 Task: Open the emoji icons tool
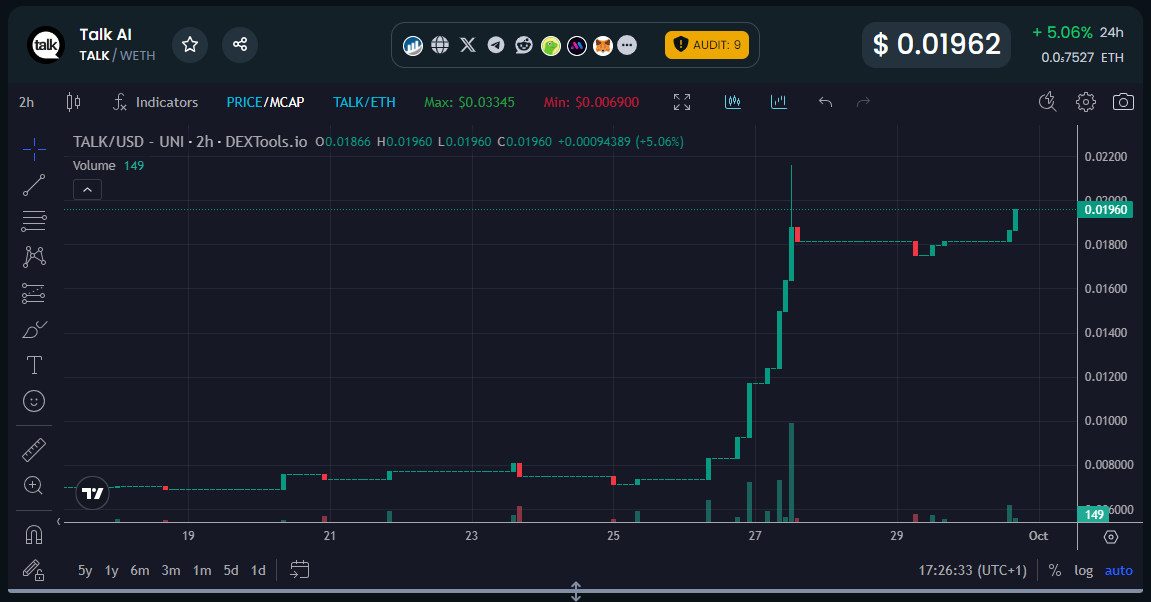[34, 401]
